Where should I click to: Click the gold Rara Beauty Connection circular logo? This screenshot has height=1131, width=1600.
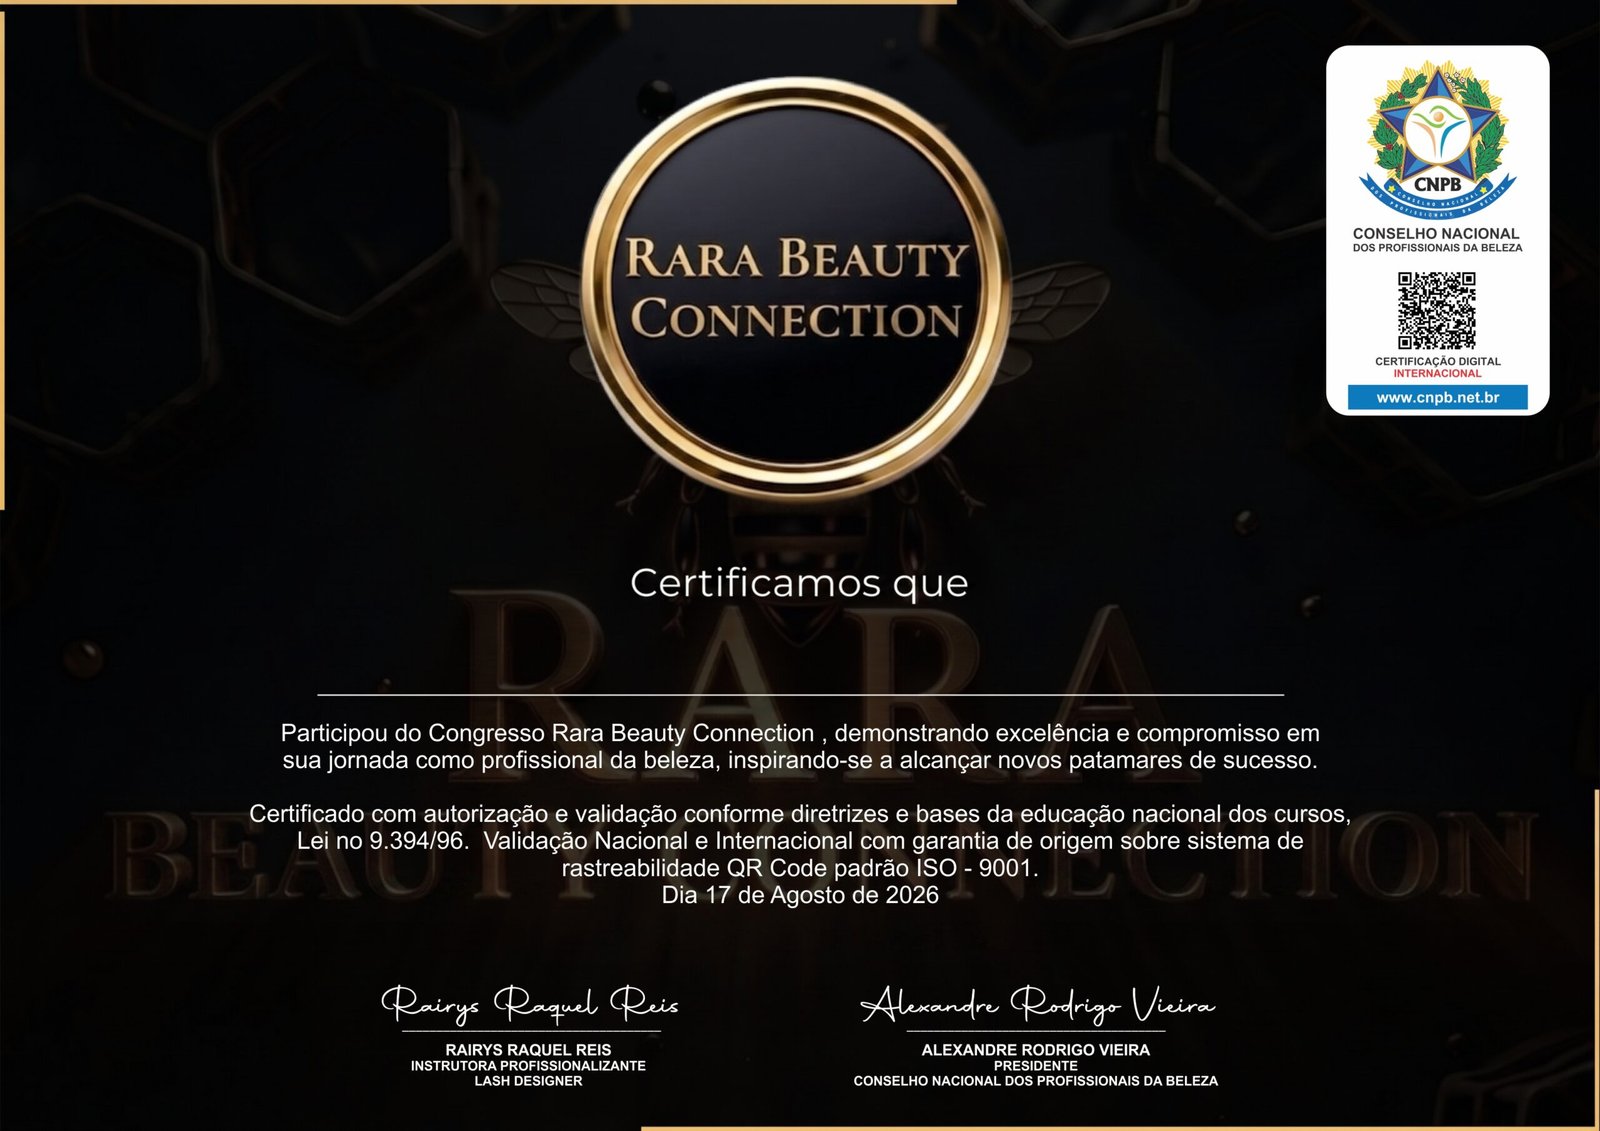796,287
